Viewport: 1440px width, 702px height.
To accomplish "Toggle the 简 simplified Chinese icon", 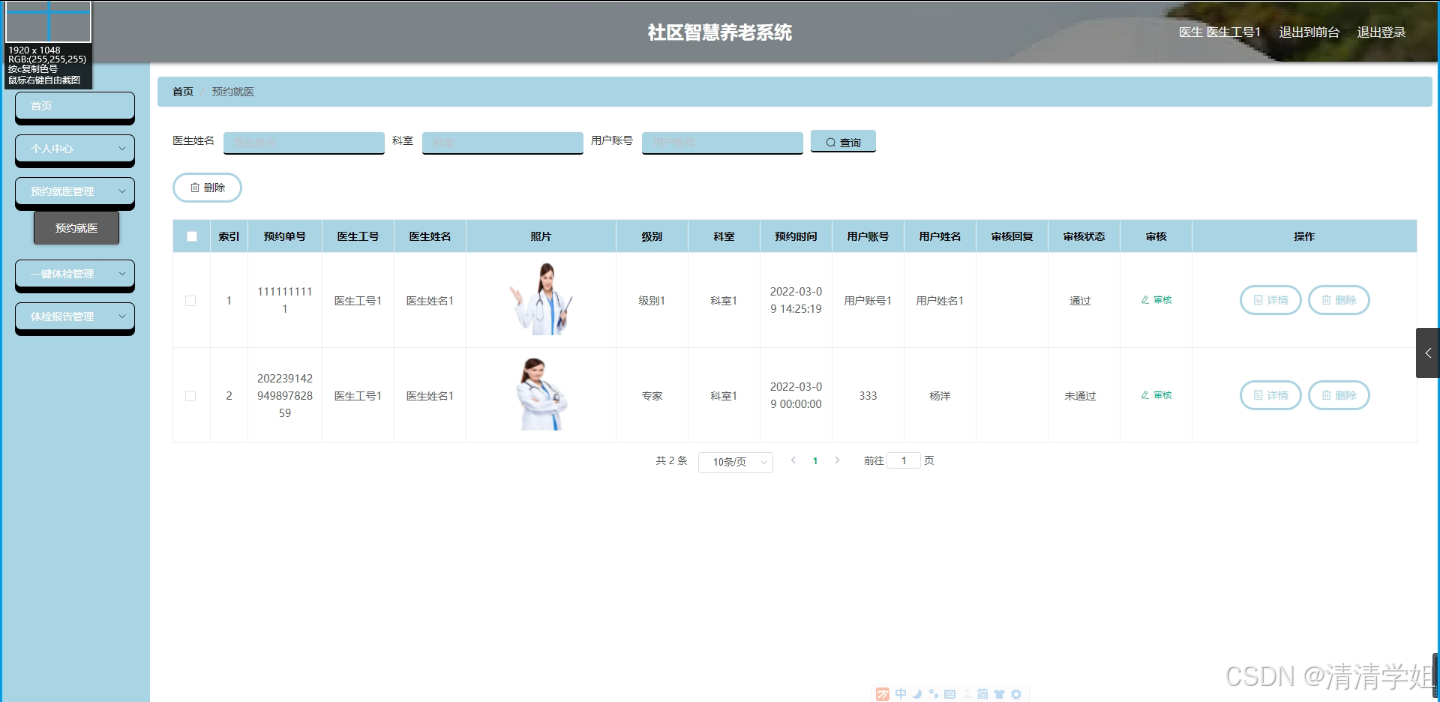I will (x=983, y=694).
